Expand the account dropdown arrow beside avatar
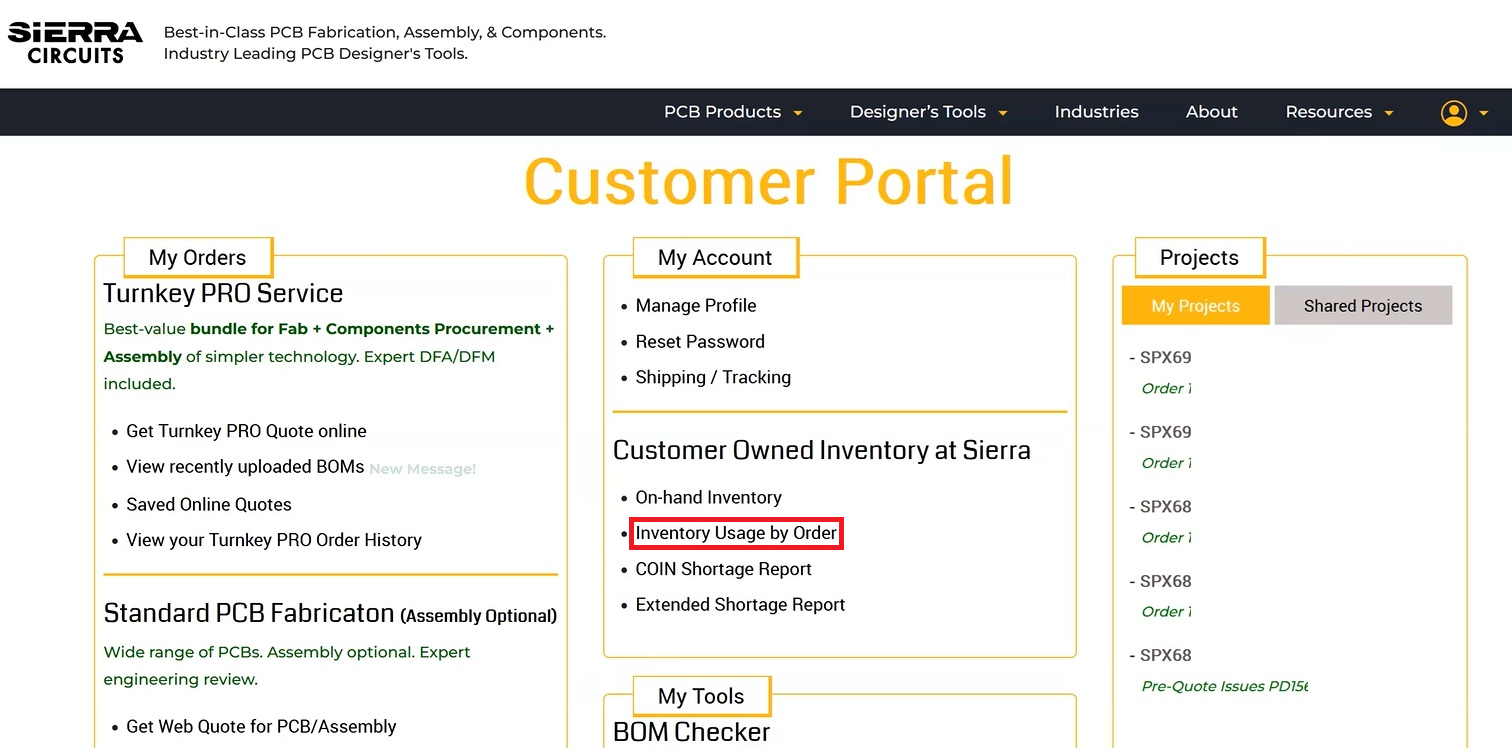The height and width of the screenshot is (748, 1512). point(1484,113)
